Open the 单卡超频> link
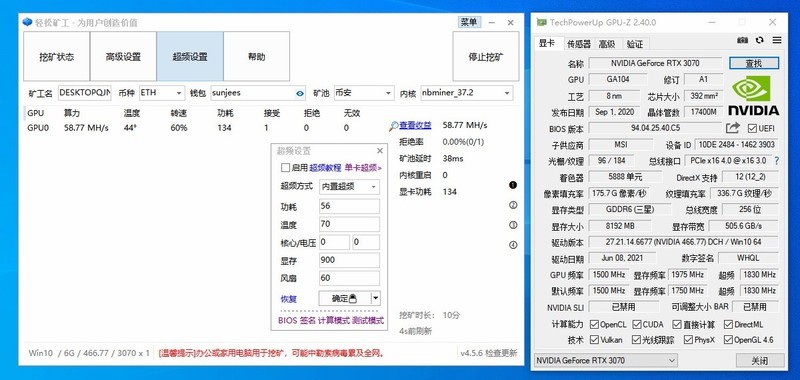This screenshot has height=380, width=800. point(363,167)
